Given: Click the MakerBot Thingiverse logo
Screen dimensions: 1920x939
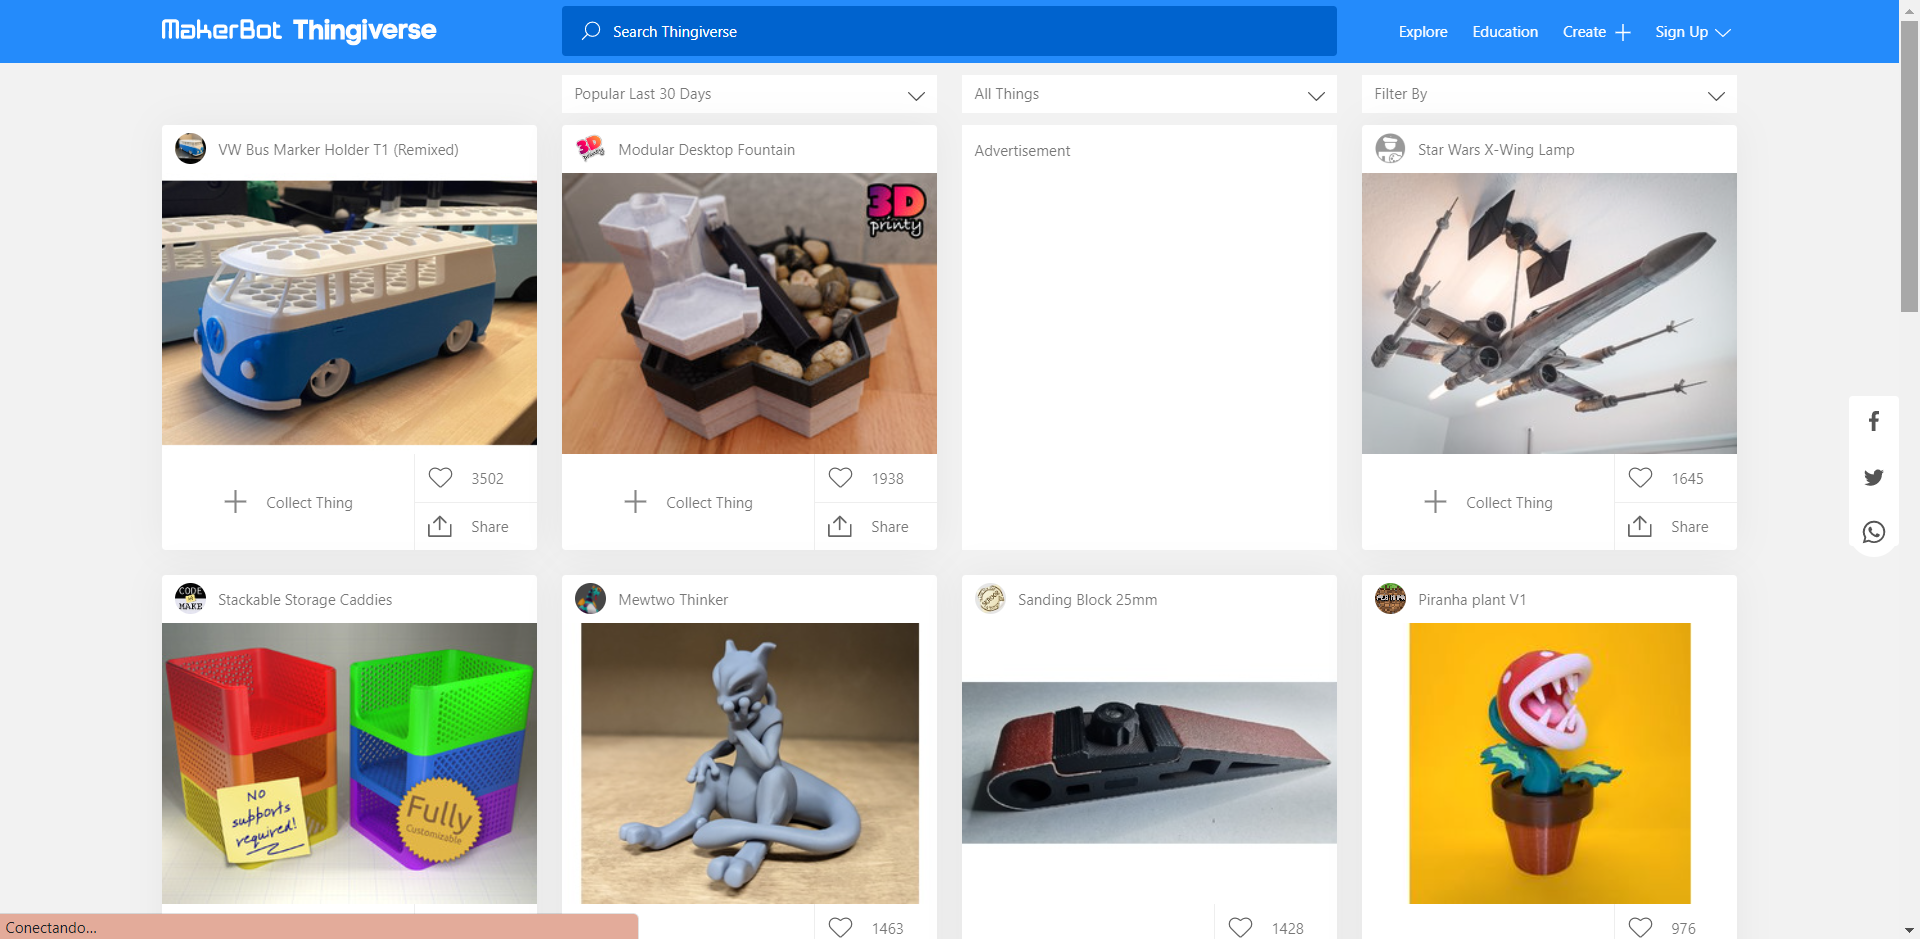Looking at the screenshot, I should coord(298,31).
